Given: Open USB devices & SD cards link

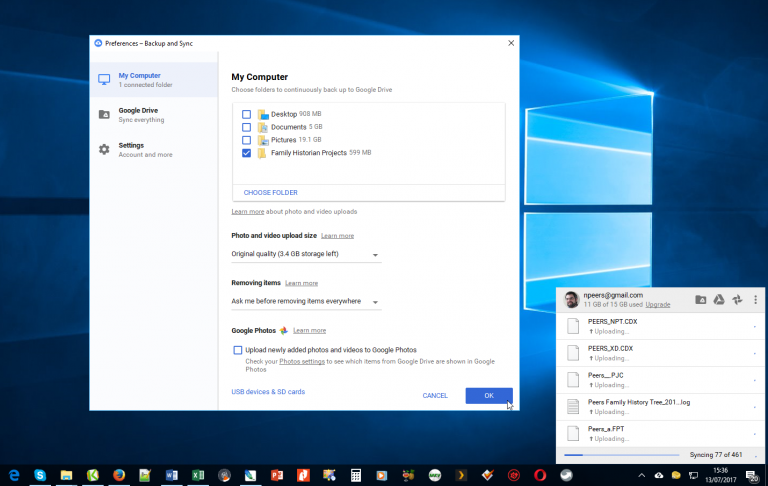Looking at the screenshot, I should 268,391.
